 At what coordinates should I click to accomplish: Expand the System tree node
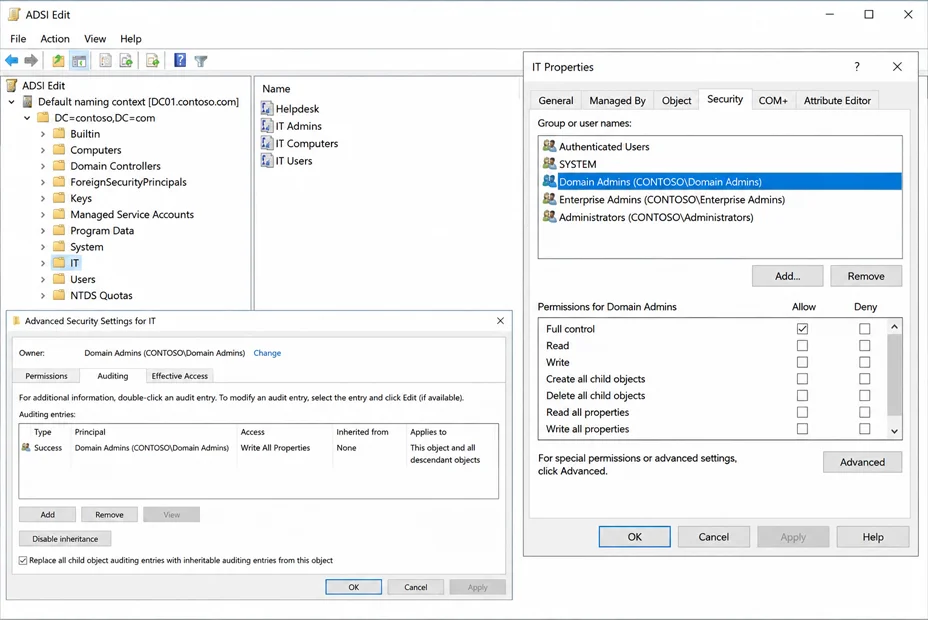pos(43,247)
